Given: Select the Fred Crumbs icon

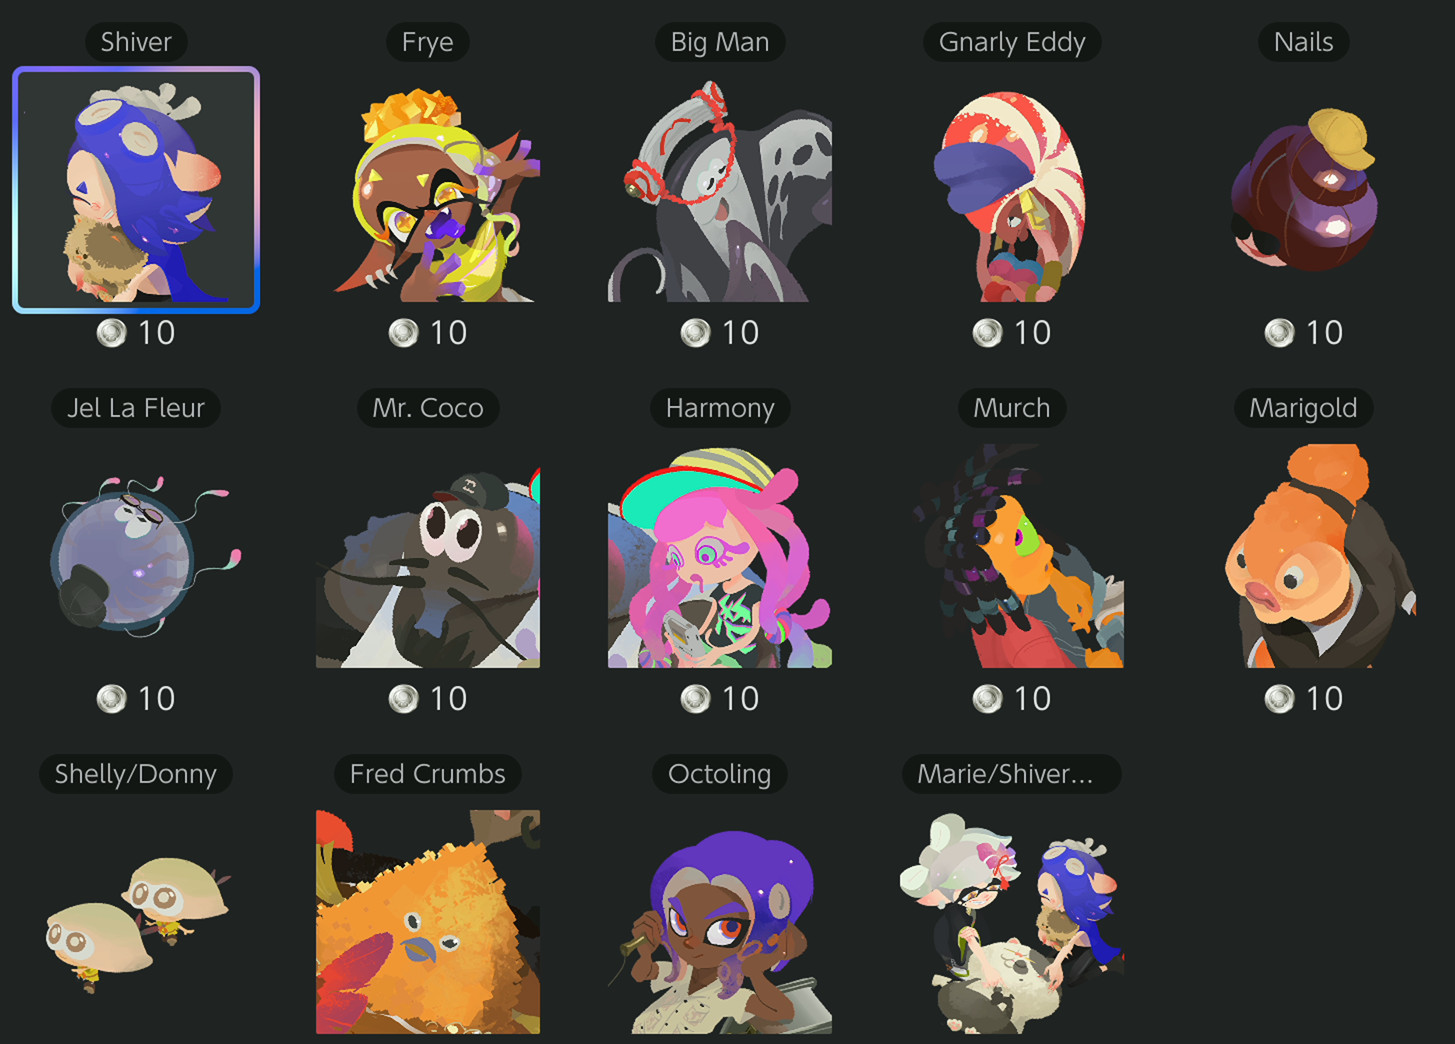Looking at the screenshot, I should [428, 922].
